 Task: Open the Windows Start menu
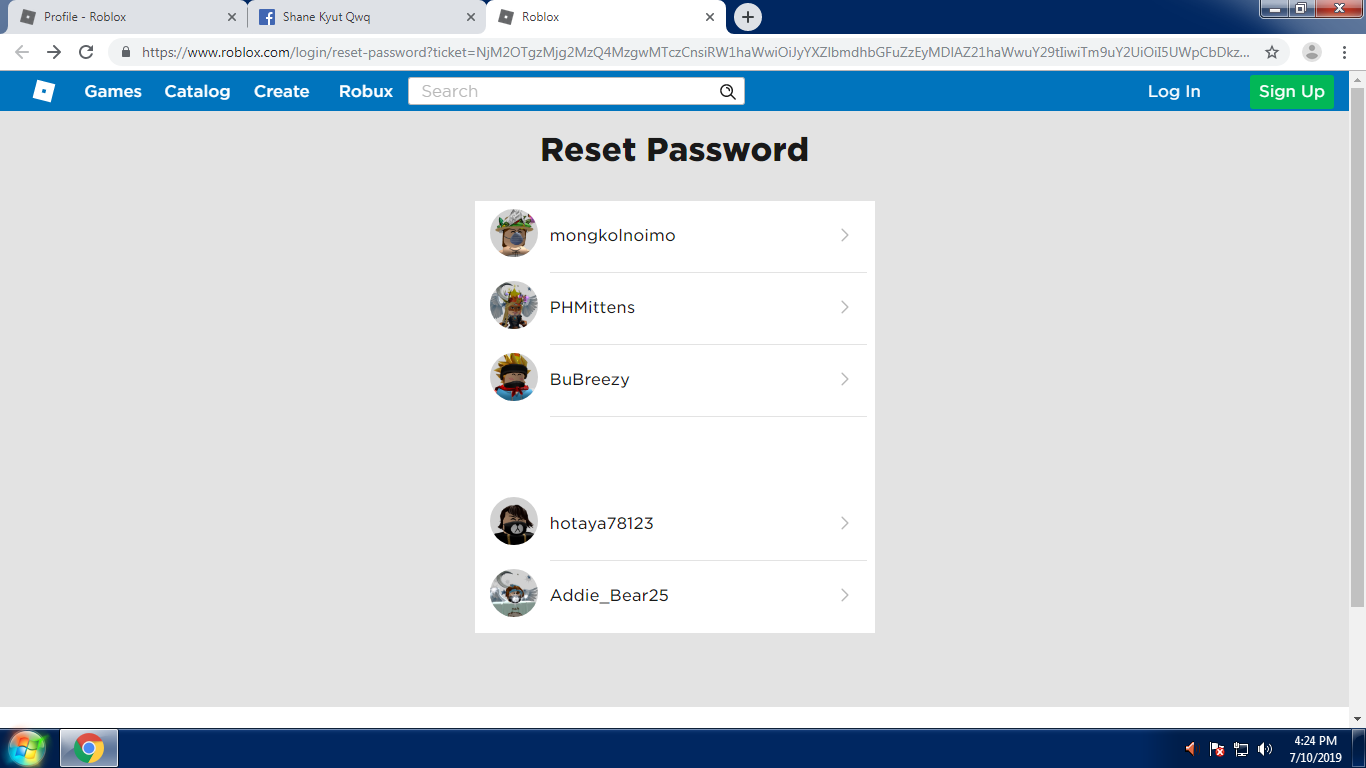coord(26,748)
